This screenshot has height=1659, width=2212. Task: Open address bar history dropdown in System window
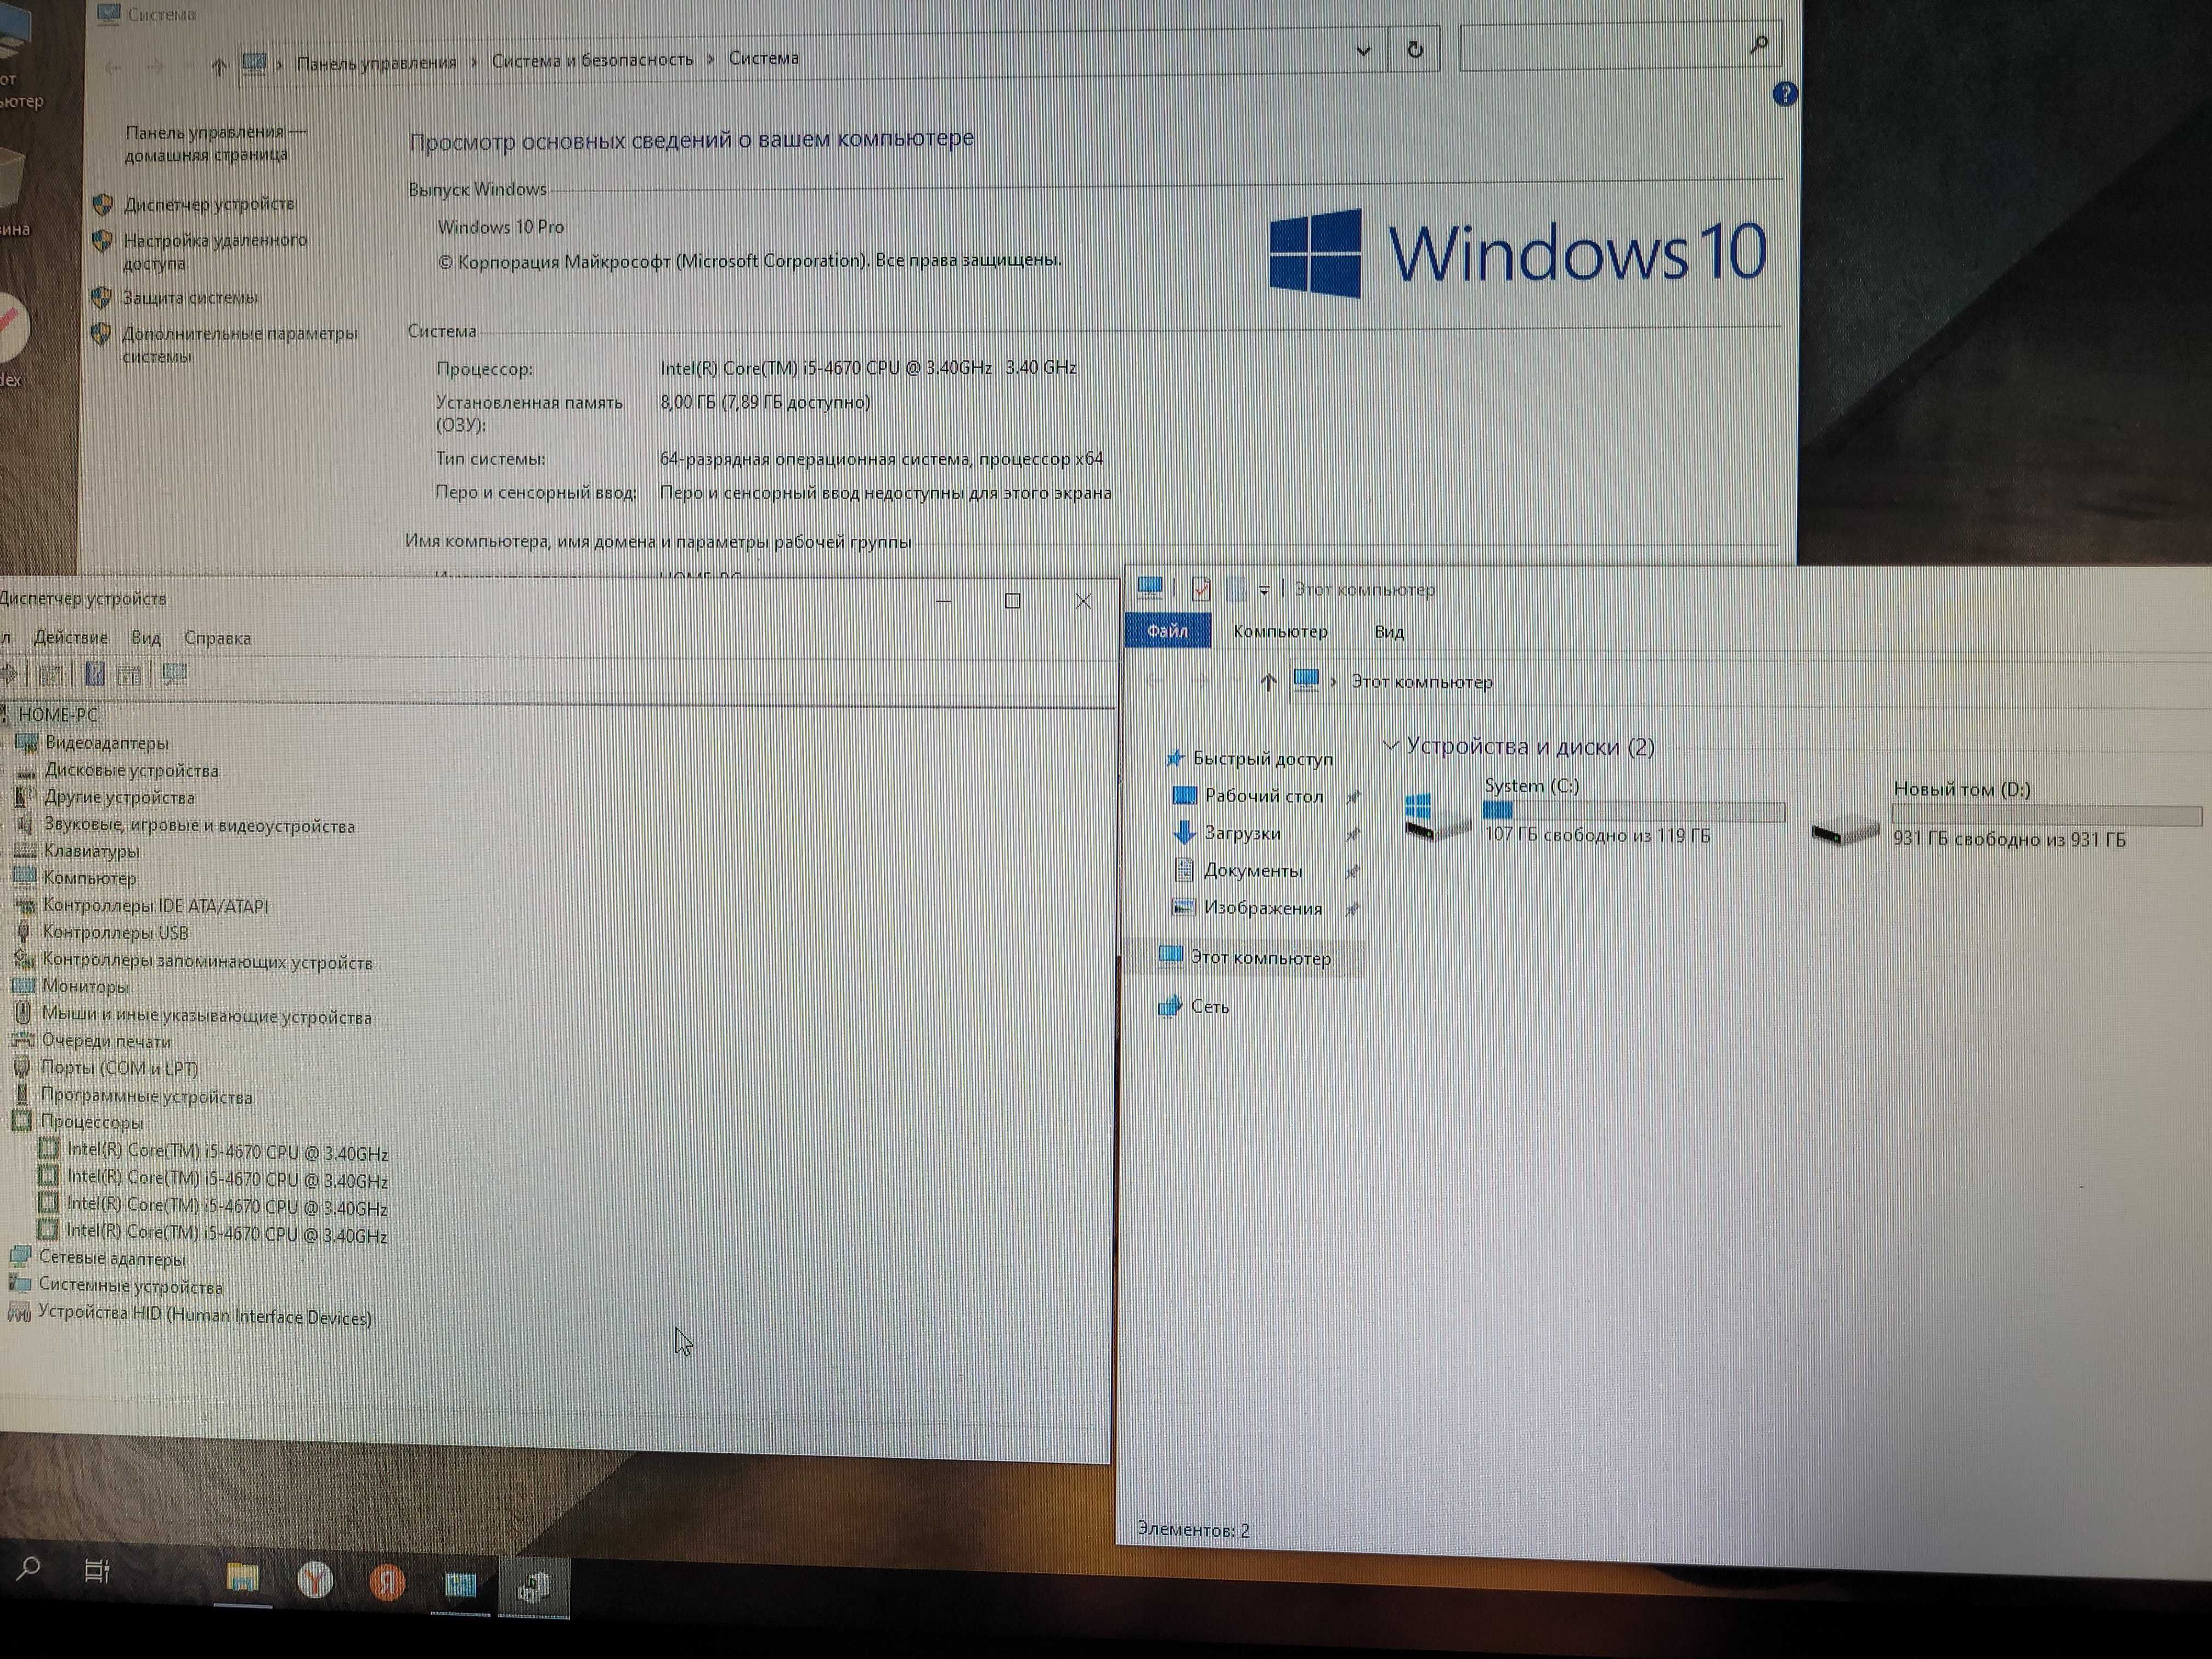[x=1362, y=51]
